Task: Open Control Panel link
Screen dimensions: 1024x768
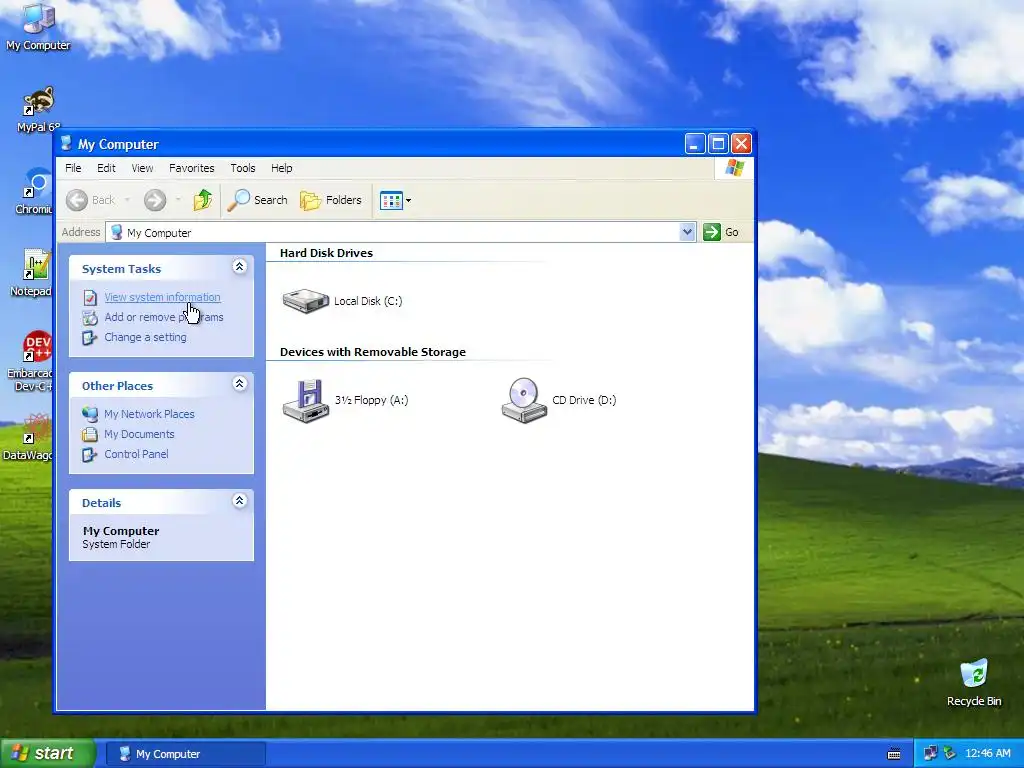Action: [136, 455]
